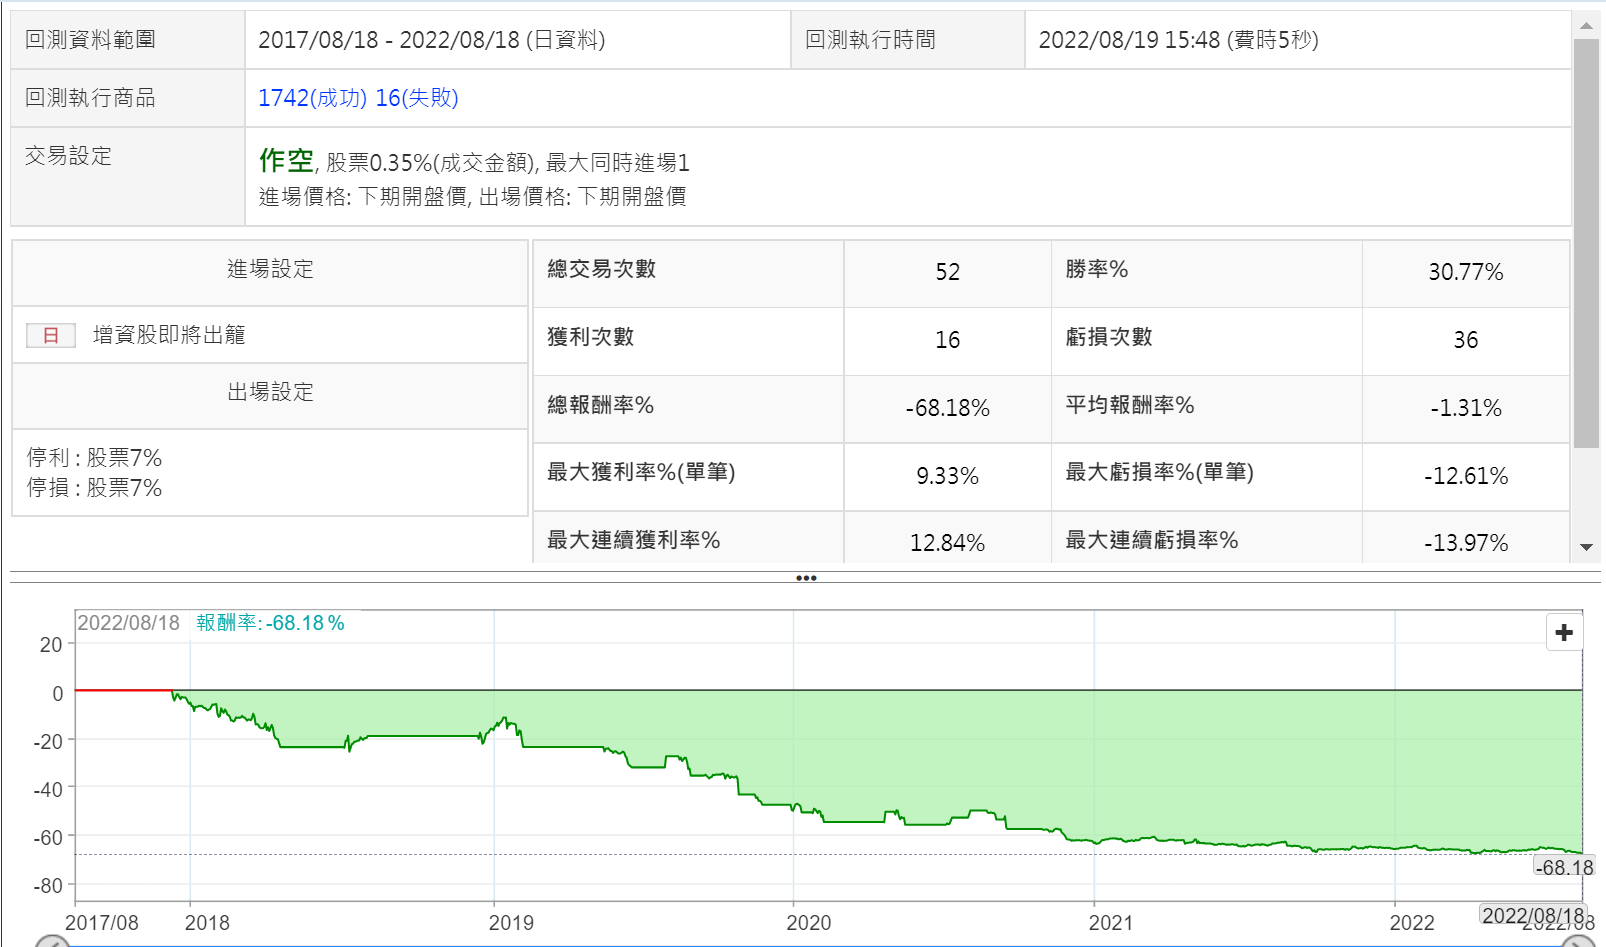This screenshot has width=1606, height=947.
Task: Click the 總交易次數 value 52
Action: tap(947, 272)
